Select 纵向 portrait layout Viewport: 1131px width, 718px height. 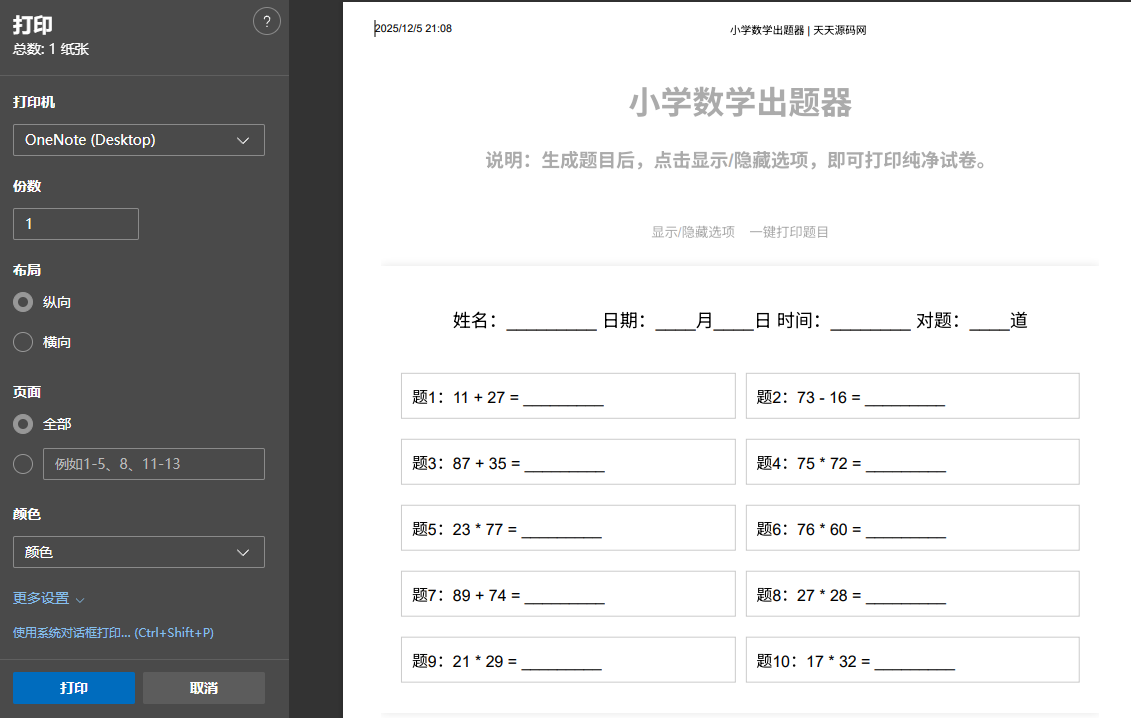(x=22, y=302)
